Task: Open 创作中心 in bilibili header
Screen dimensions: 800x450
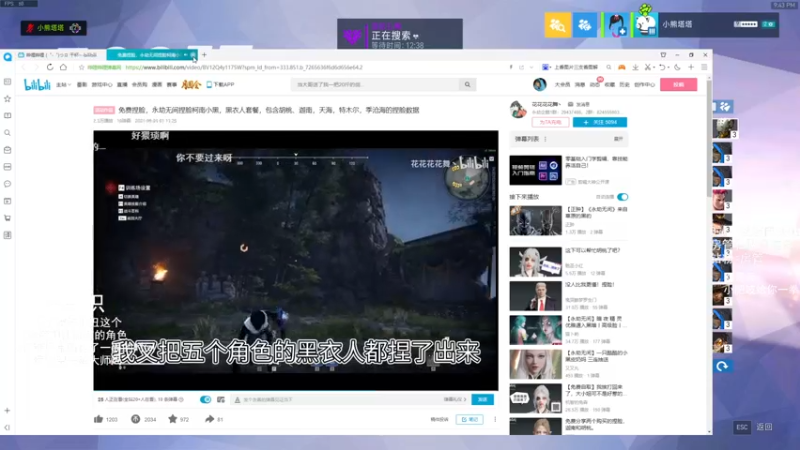Action: point(644,85)
